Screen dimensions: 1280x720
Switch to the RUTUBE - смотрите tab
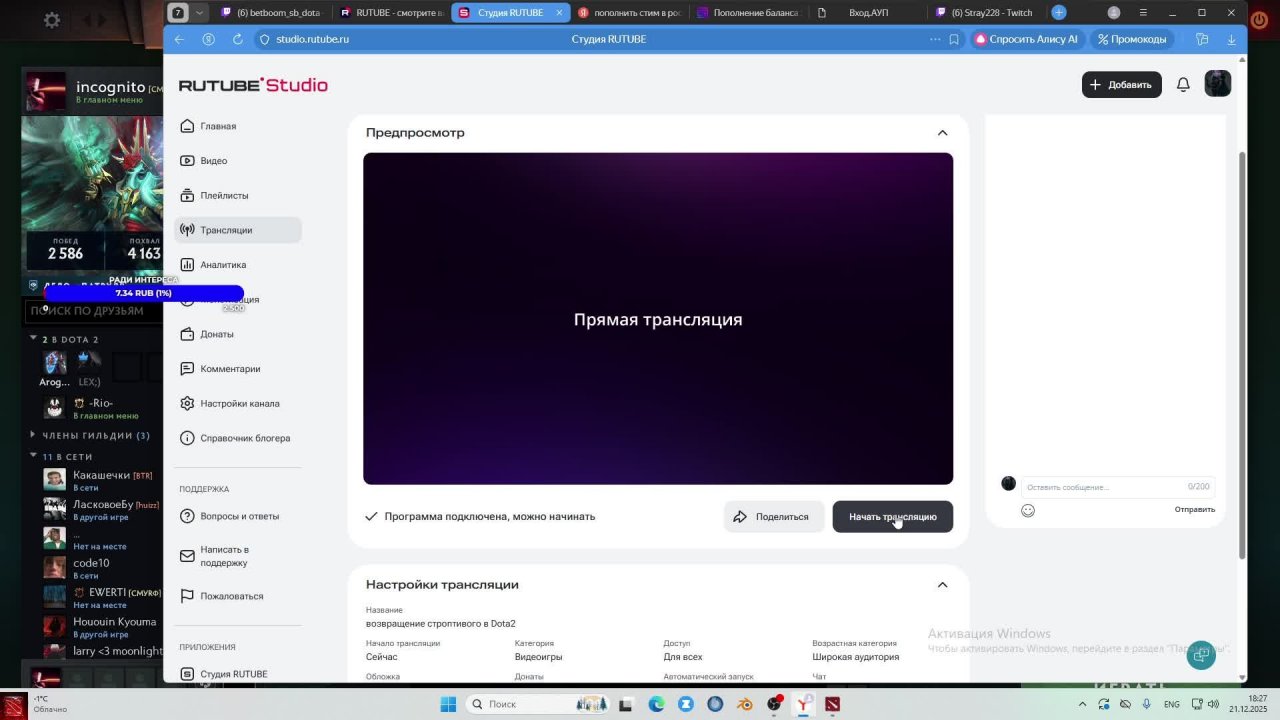(x=391, y=13)
